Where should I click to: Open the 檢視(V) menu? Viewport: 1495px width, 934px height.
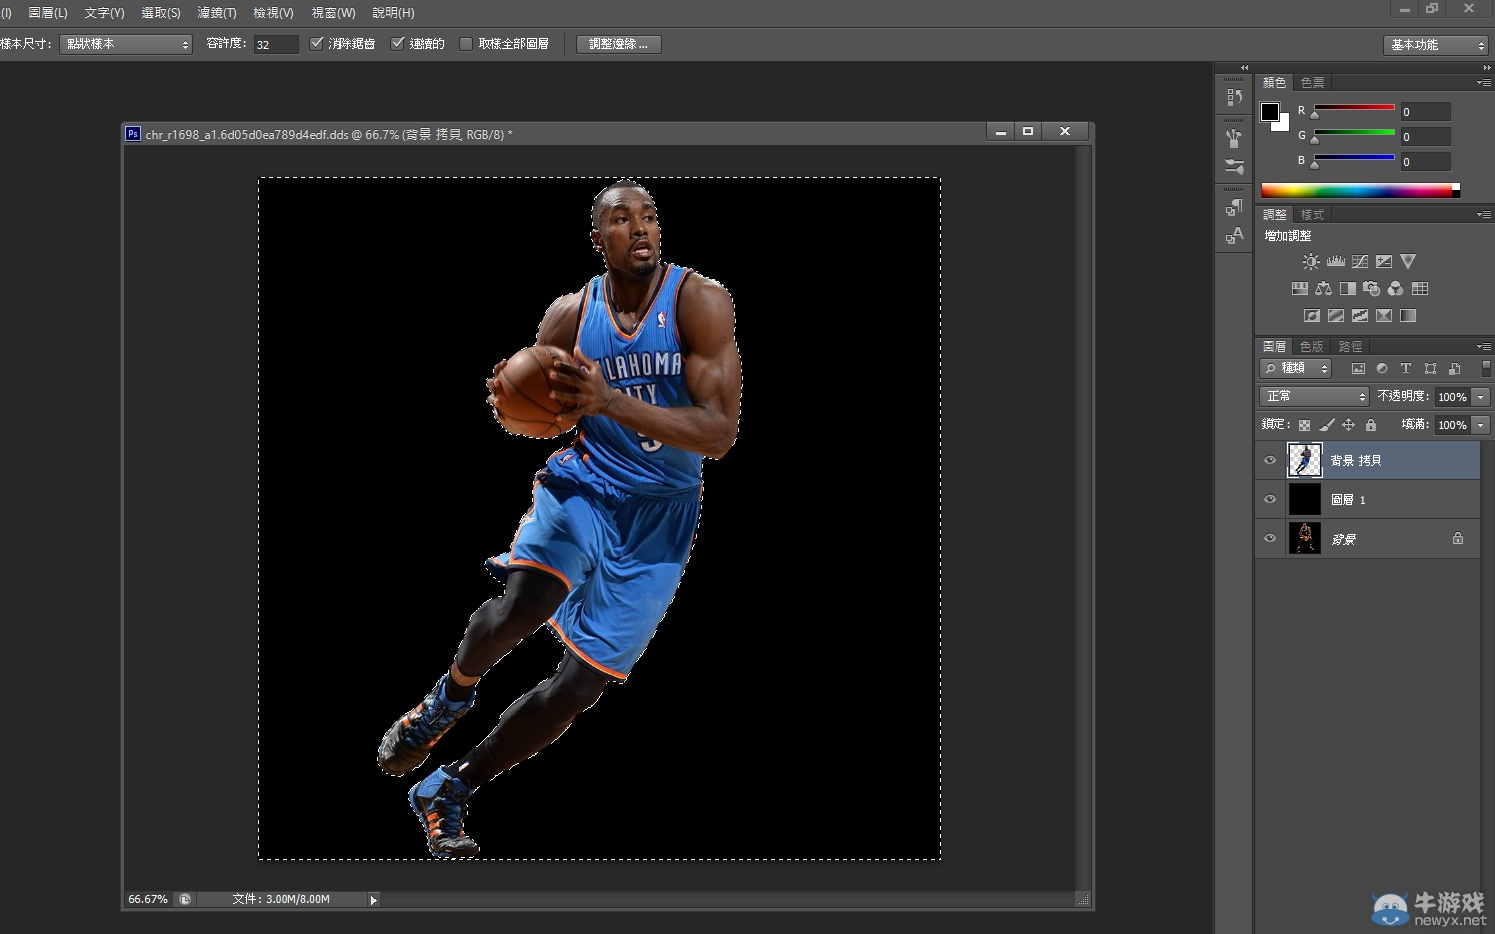pos(273,13)
